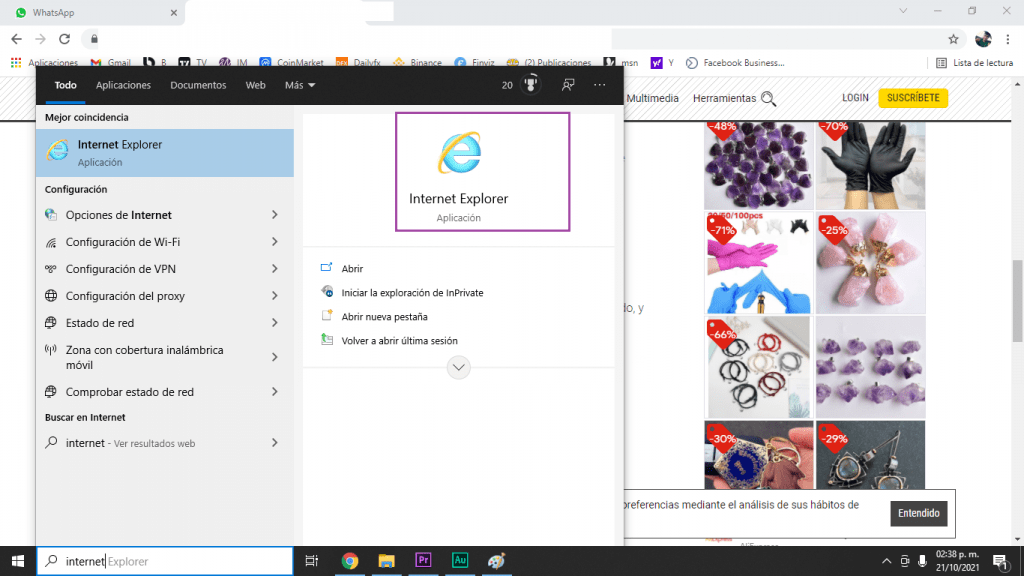The width and height of the screenshot is (1024, 576).
Task: Open internet web results entry
Action: tap(165, 443)
